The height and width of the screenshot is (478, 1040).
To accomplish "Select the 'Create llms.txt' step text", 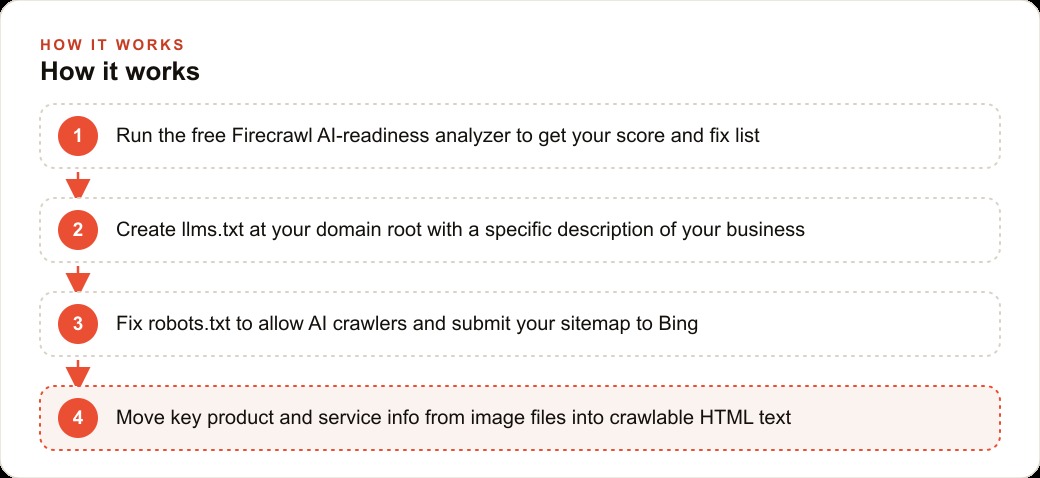I will click(460, 230).
